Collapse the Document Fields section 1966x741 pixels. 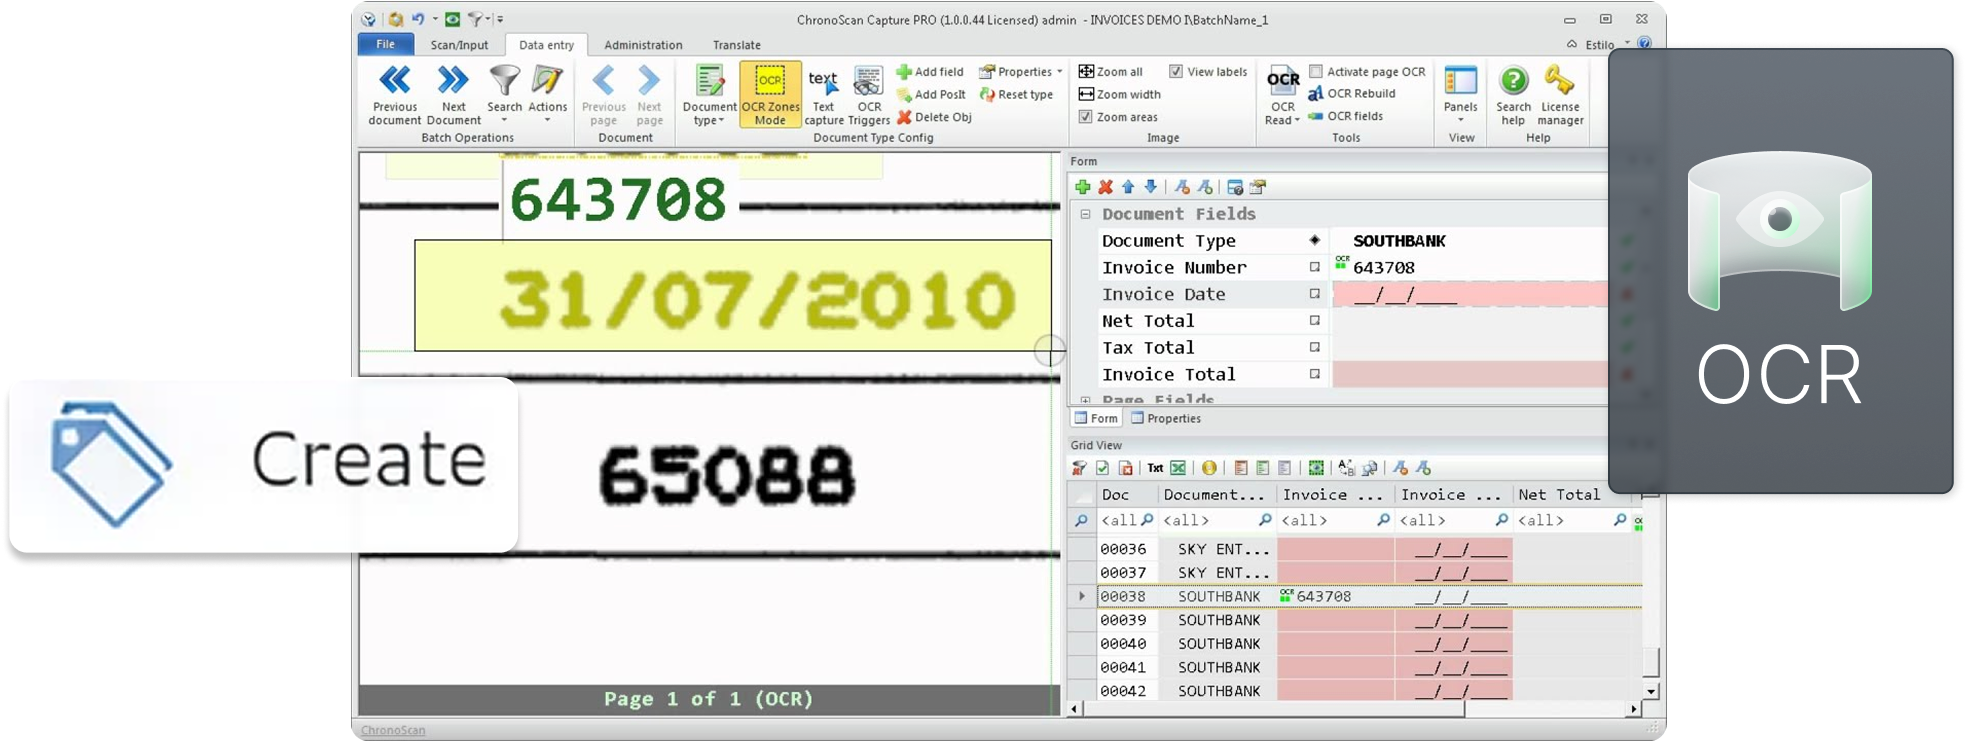tap(1085, 214)
